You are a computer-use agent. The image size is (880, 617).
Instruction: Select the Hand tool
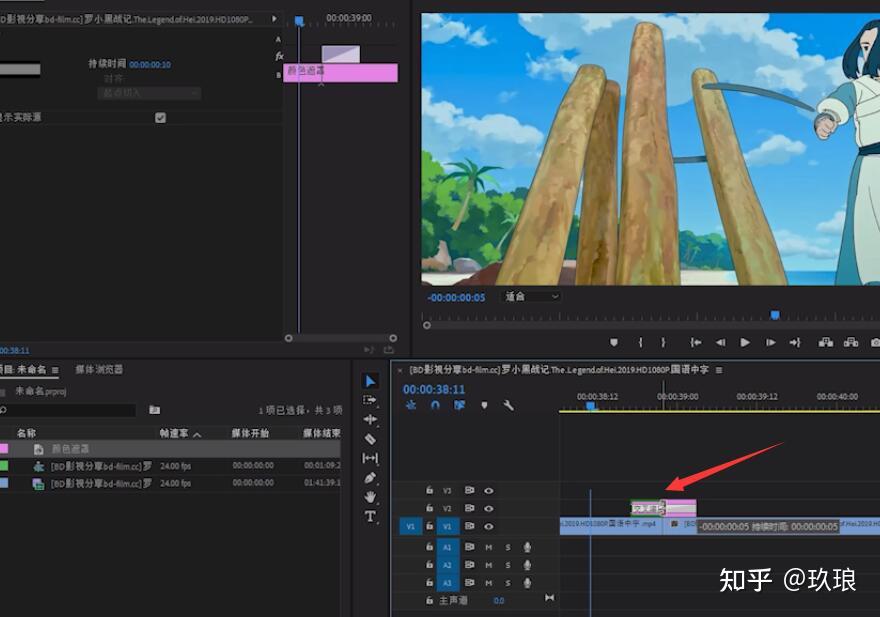tap(370, 497)
